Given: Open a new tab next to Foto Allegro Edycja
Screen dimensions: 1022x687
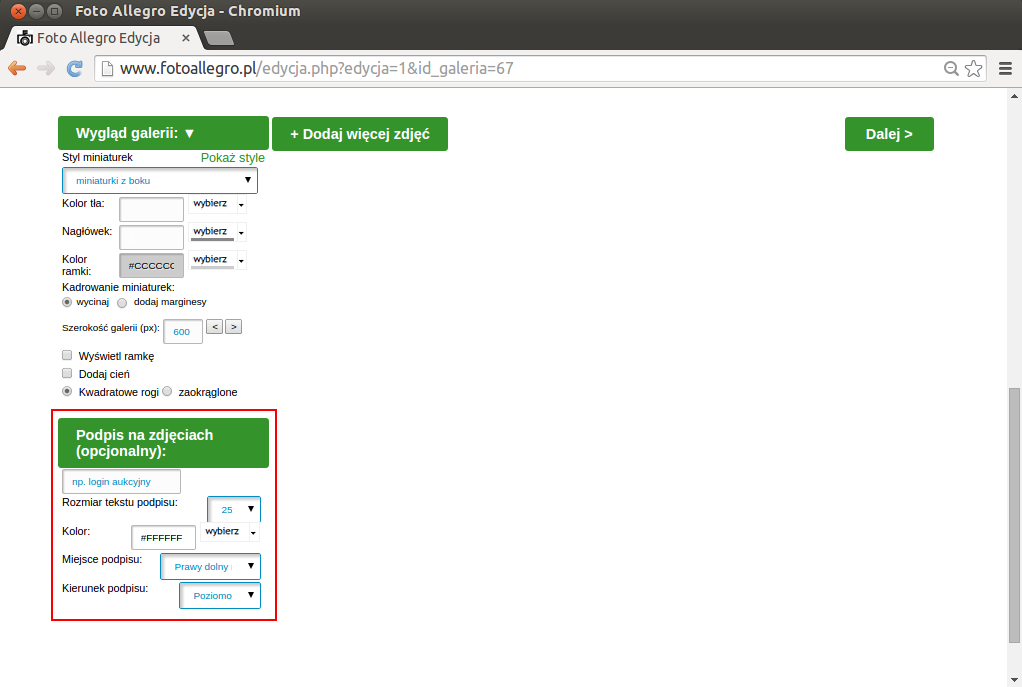Looking at the screenshot, I should (x=219, y=38).
